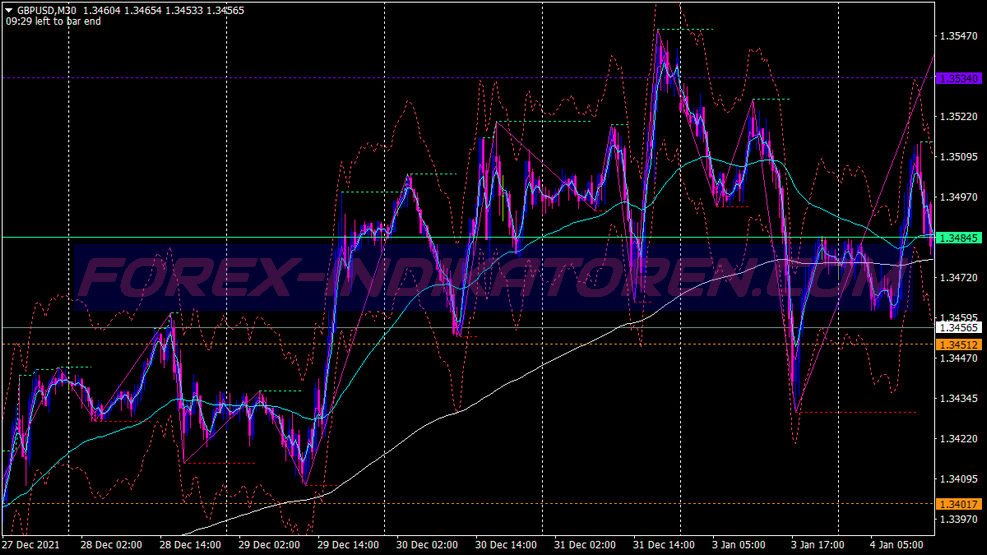Screen dimensions: 987x555
Task: Click the 1.34720 price scale value
Action: (x=959, y=278)
